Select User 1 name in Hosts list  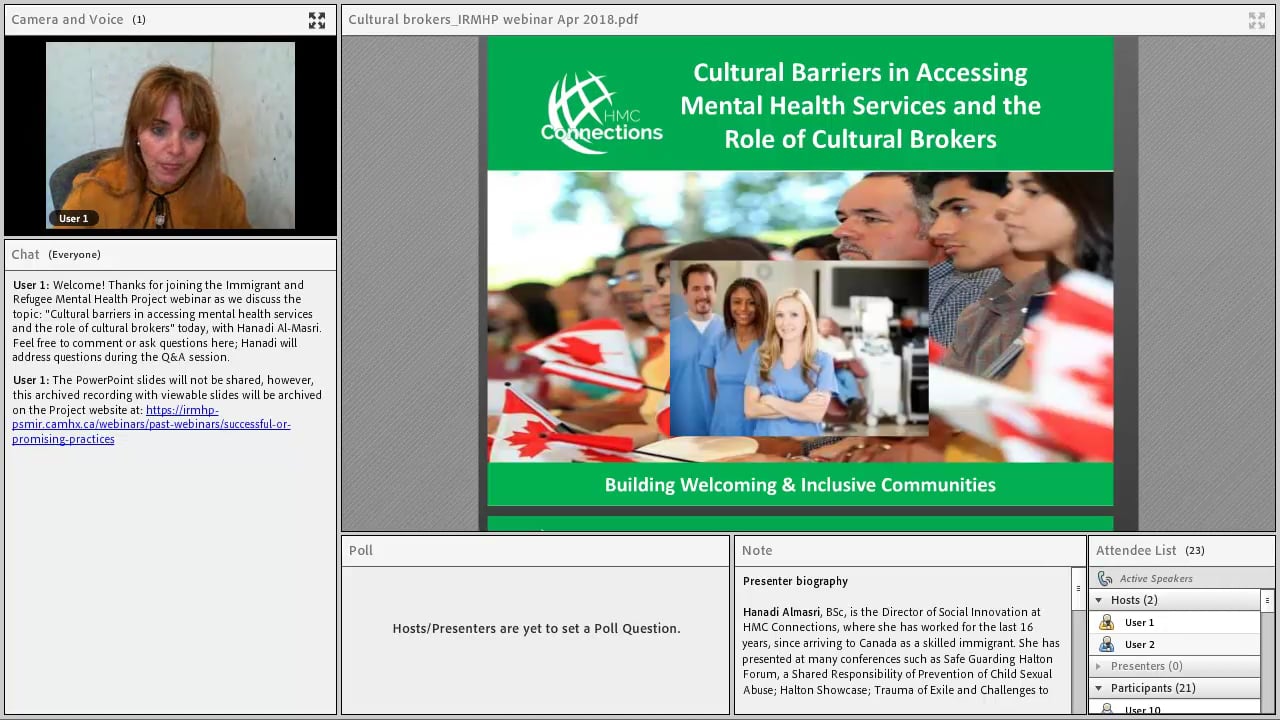pos(1139,622)
